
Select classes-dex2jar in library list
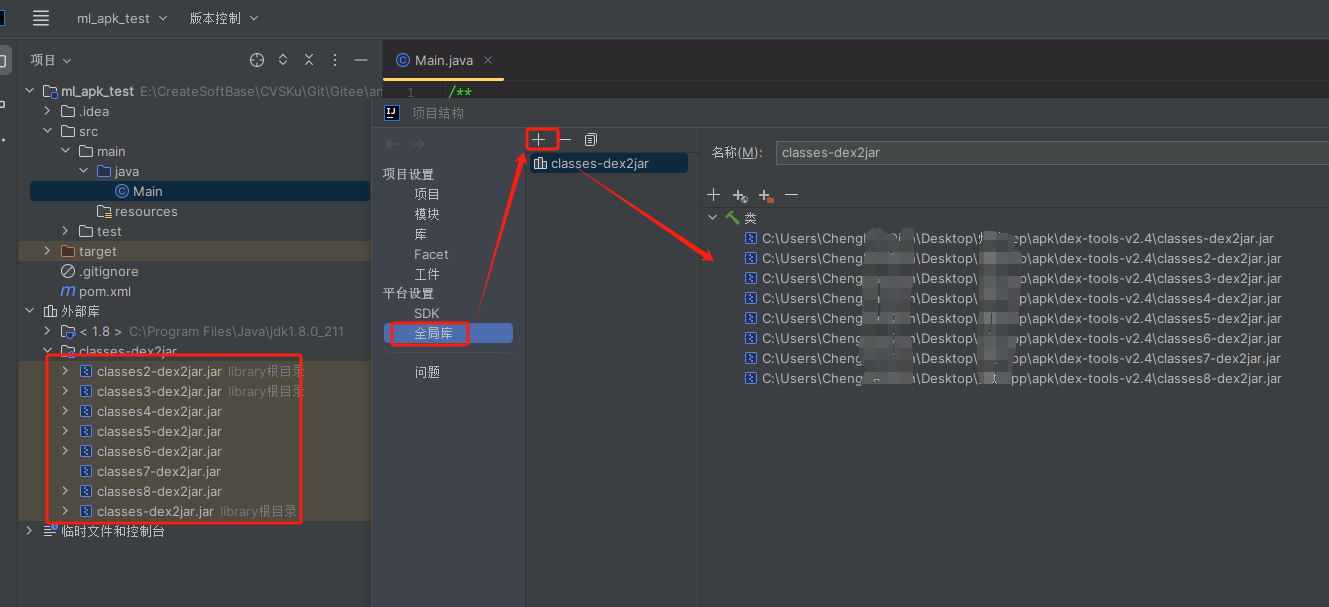pyautogui.click(x=599, y=163)
